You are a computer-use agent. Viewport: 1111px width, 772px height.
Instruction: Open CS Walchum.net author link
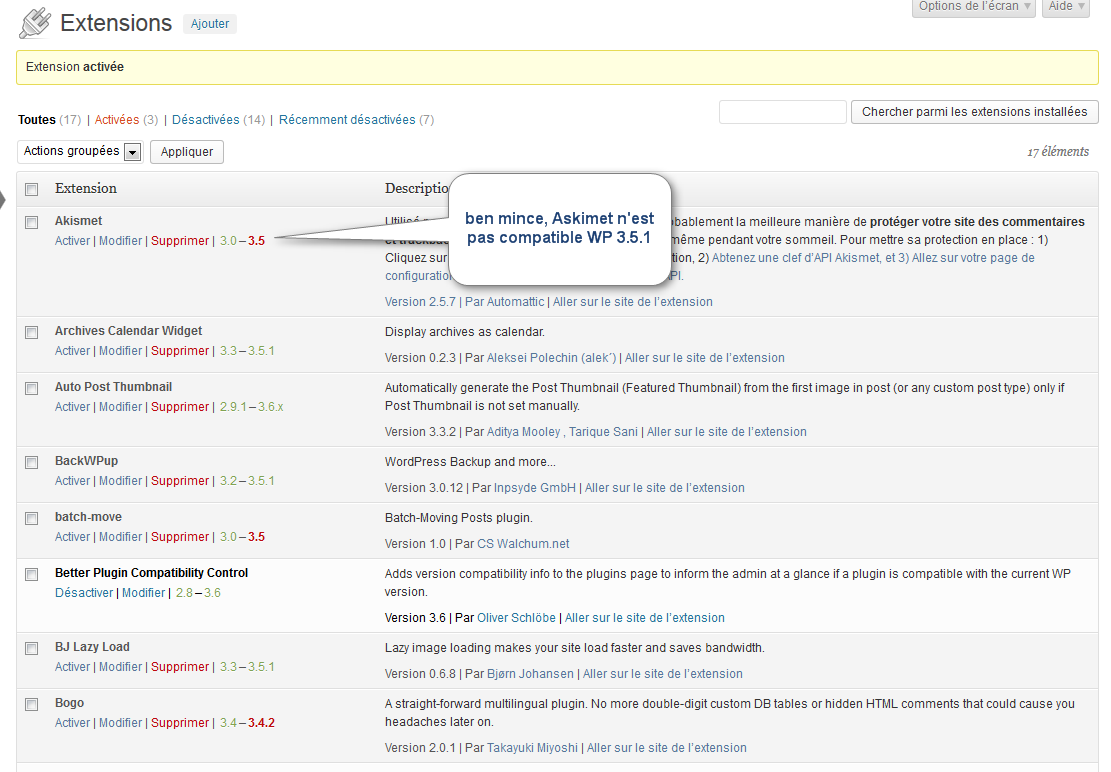click(x=523, y=544)
